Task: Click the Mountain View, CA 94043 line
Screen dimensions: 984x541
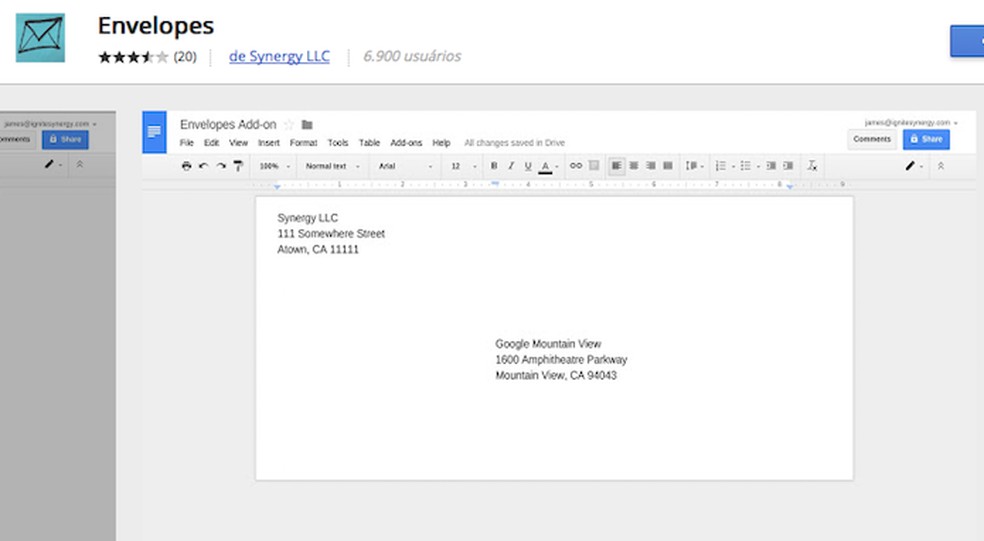Action: coord(556,375)
